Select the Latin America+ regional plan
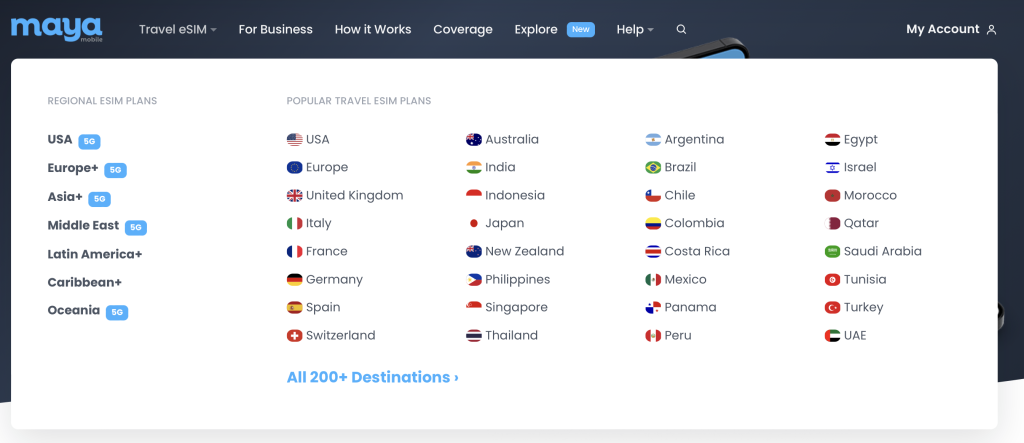 click(x=95, y=254)
